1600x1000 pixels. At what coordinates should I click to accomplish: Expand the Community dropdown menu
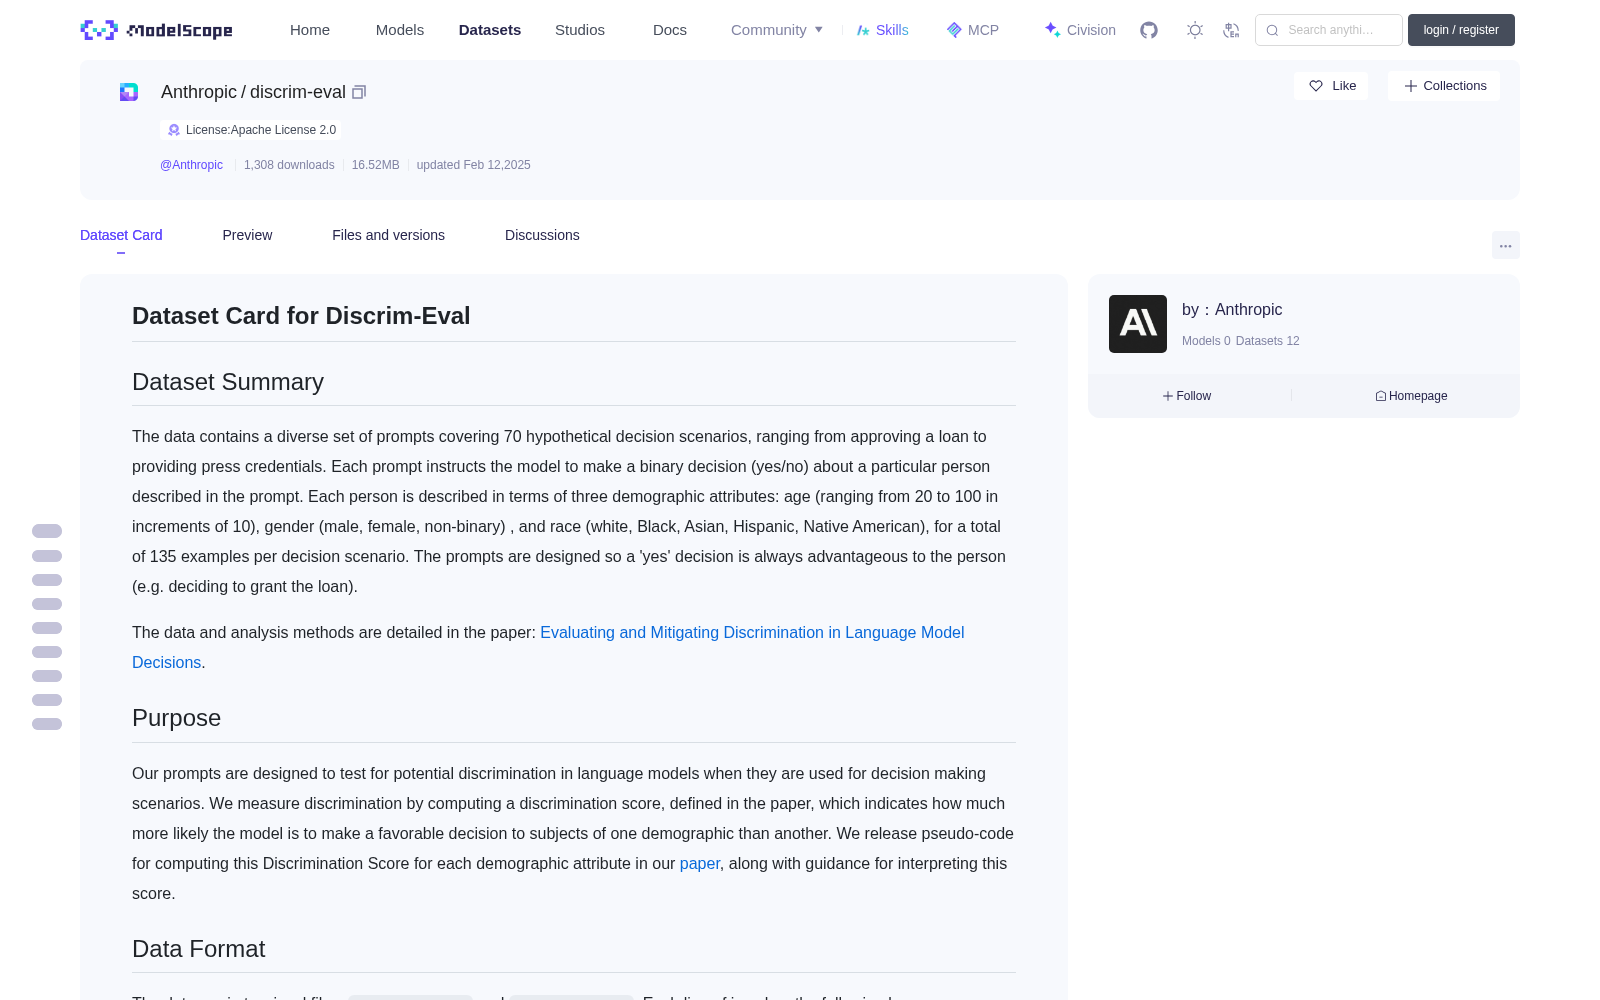[777, 30]
